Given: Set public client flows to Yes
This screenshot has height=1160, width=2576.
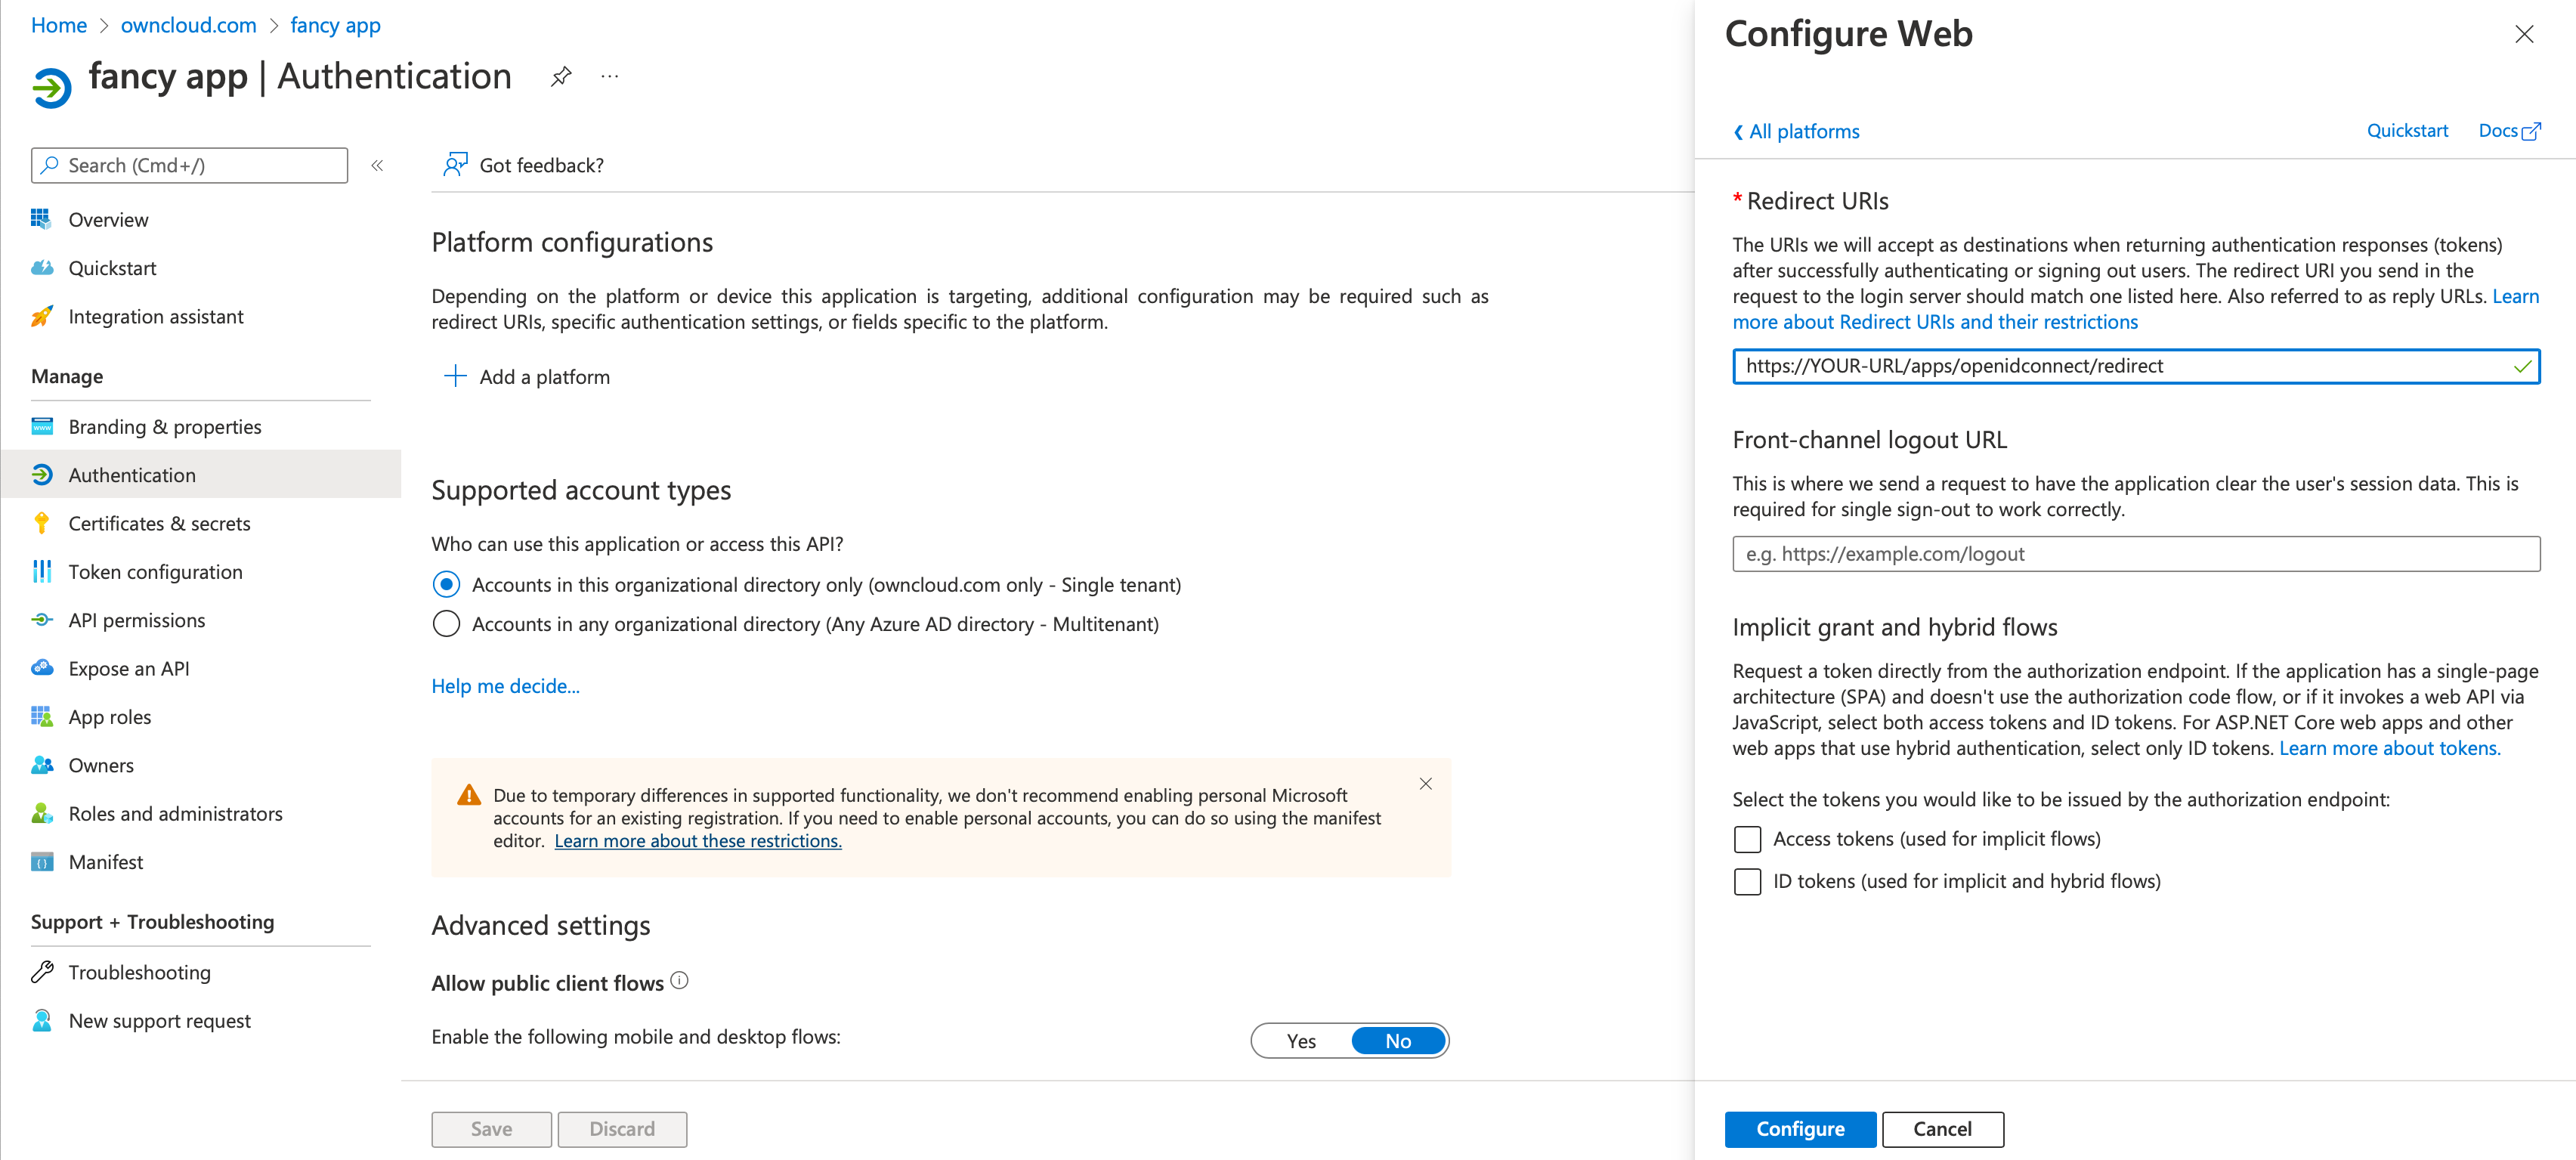Looking at the screenshot, I should (x=1301, y=1040).
